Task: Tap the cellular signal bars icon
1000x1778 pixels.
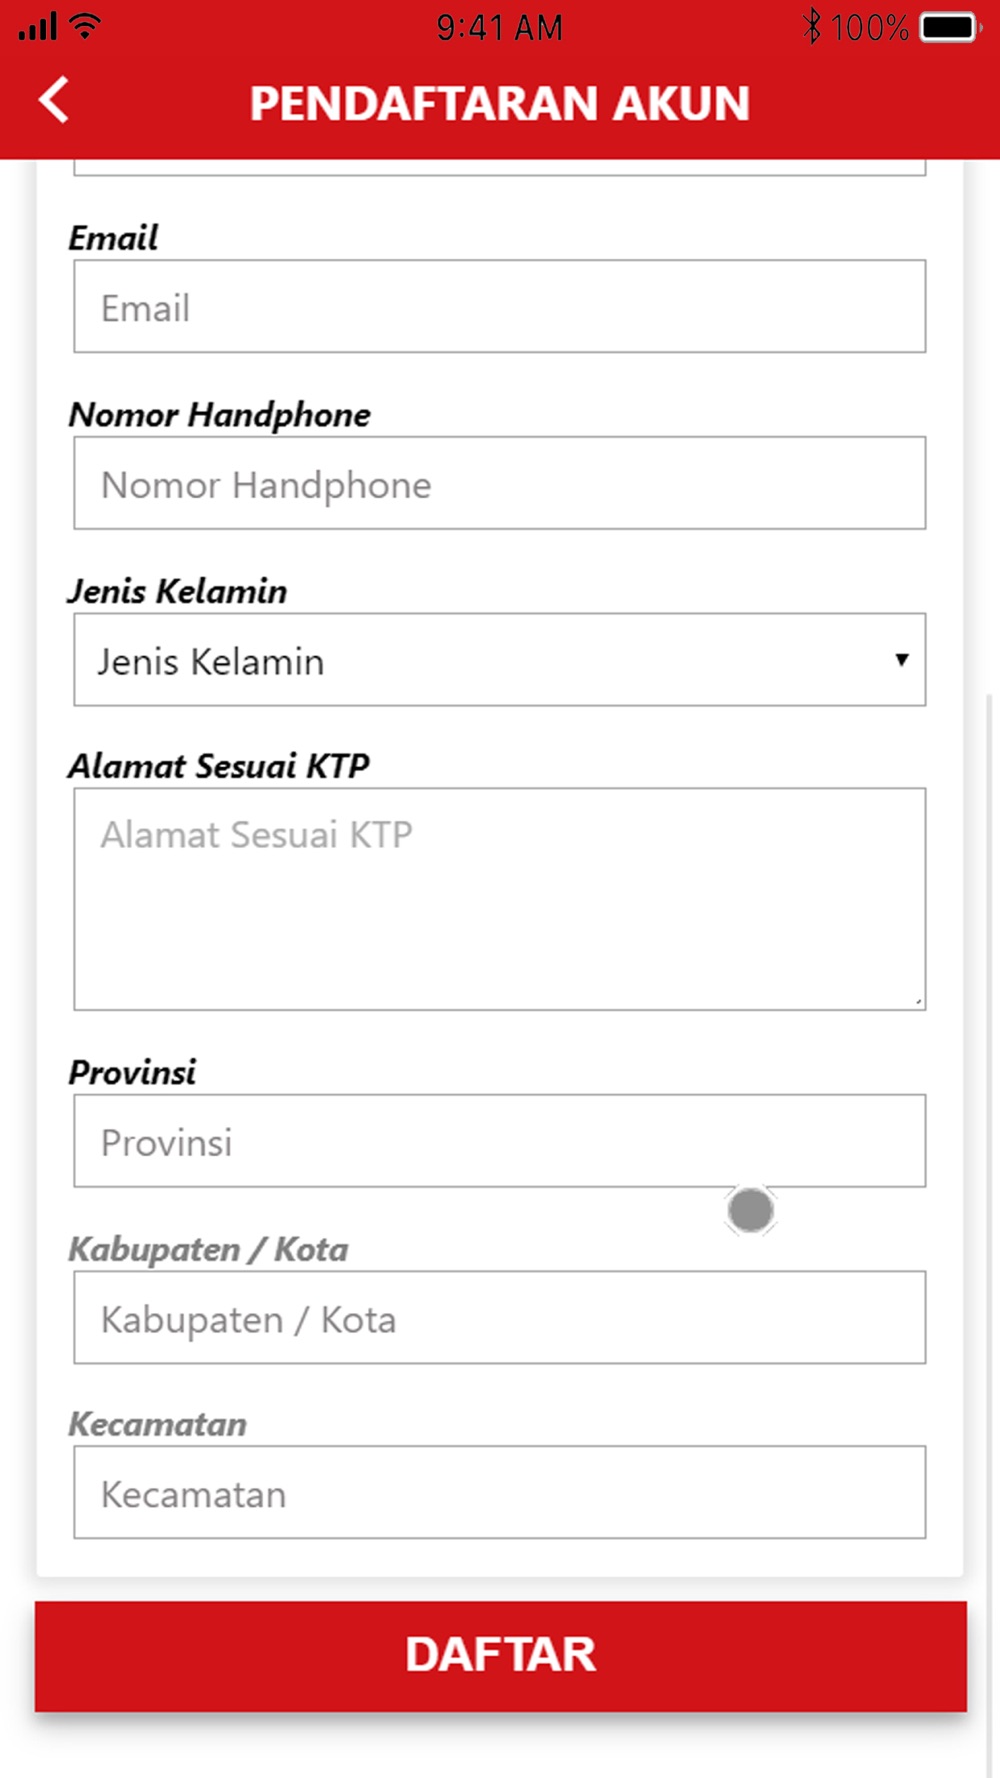Action: [x=38, y=27]
